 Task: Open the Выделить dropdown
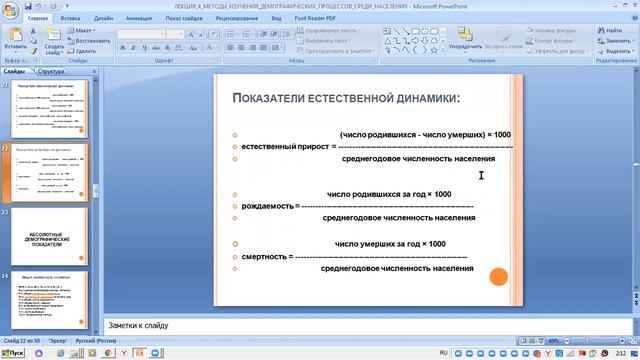point(616,51)
